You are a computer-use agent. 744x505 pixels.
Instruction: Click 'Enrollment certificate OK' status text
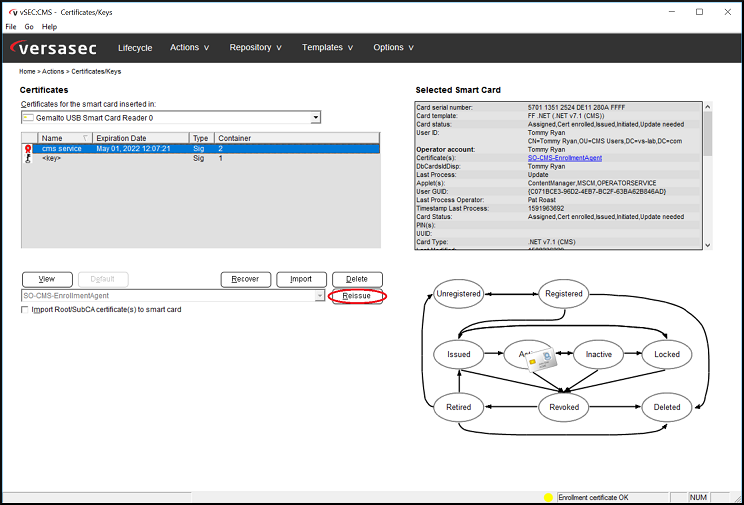pos(593,497)
